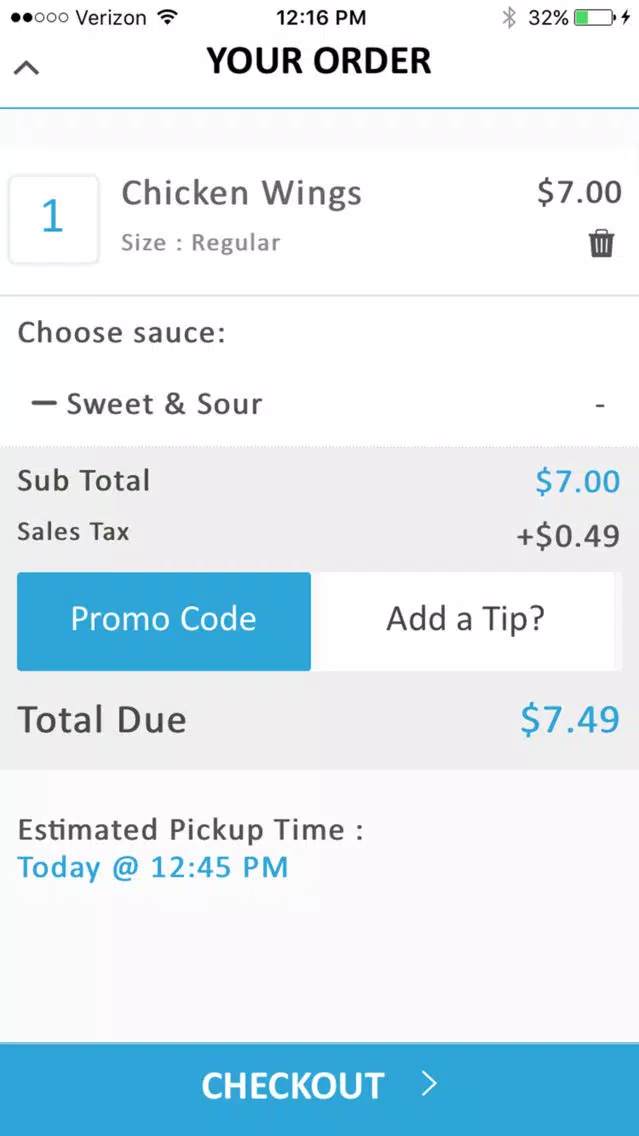Tap the arrow beside CHECKOUT
This screenshot has width=639, height=1136.
430,1084
